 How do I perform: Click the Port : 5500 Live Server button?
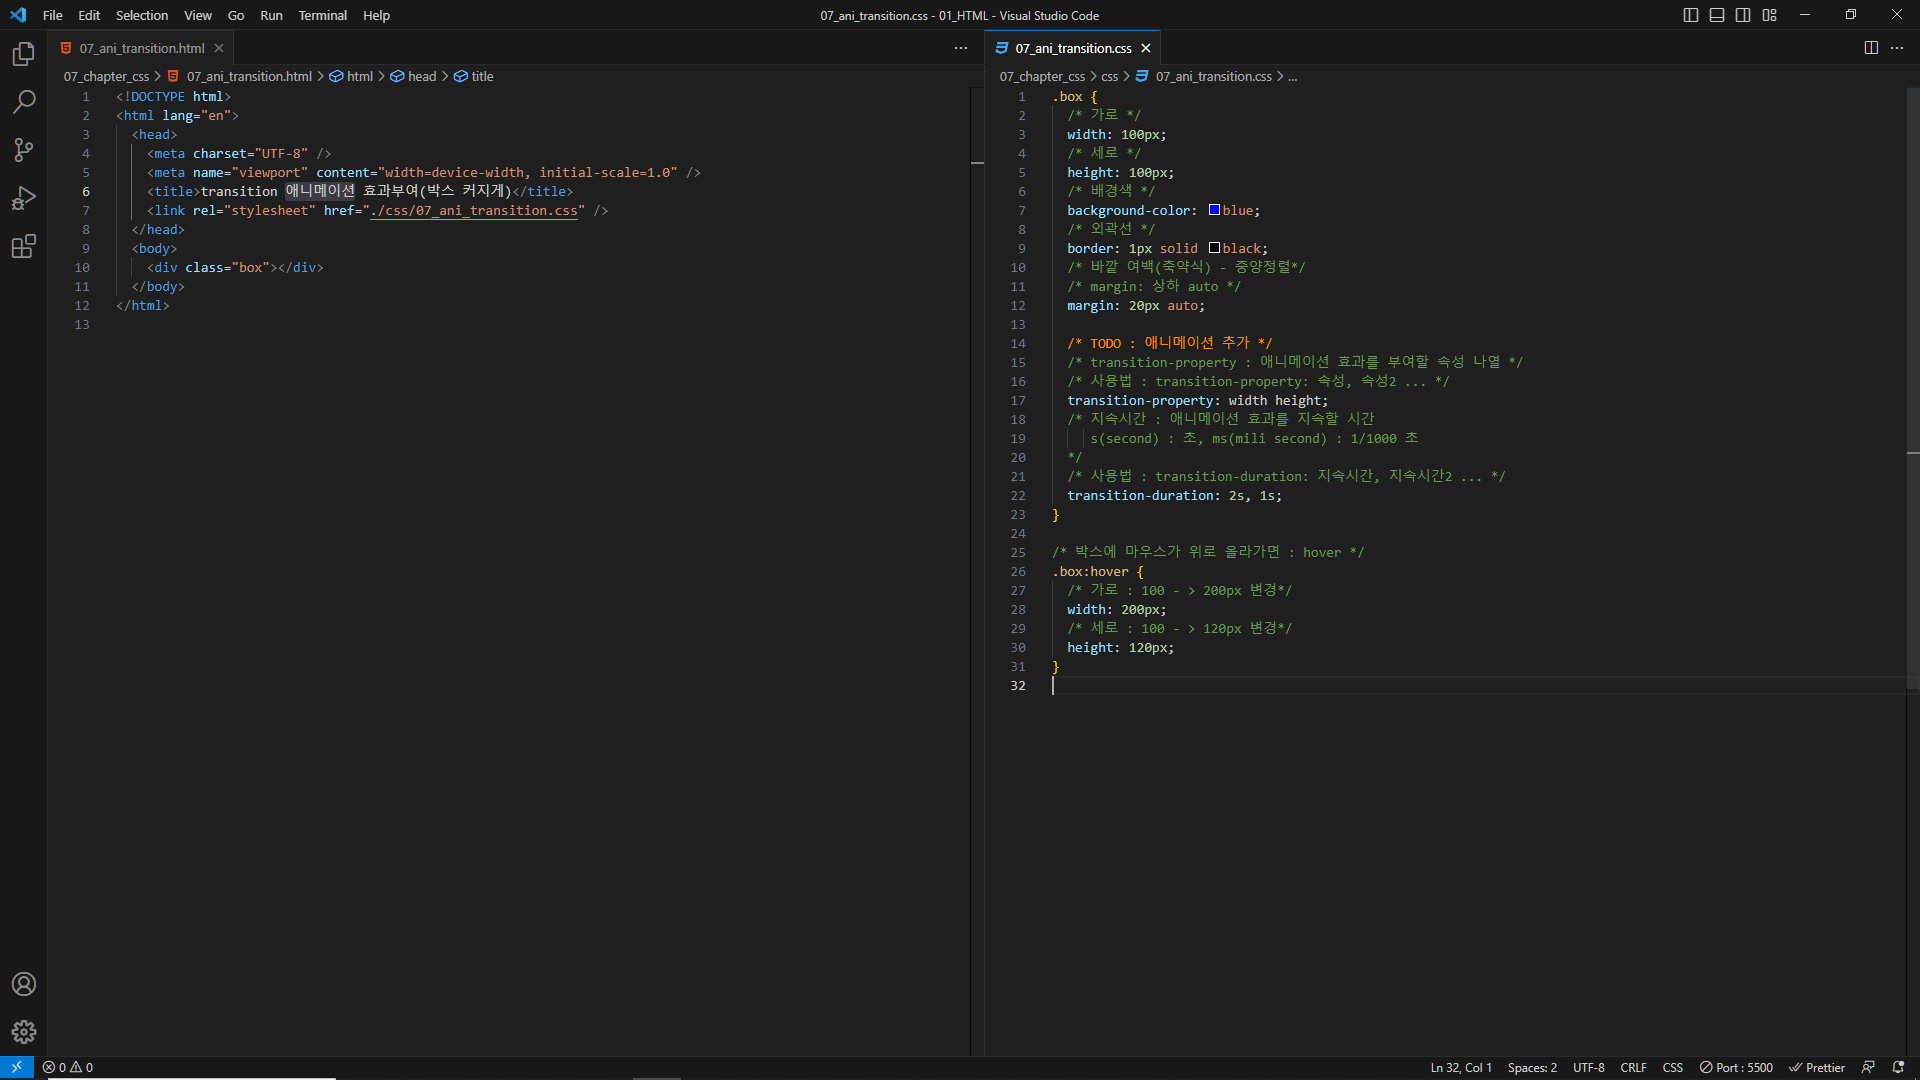pos(1736,1067)
